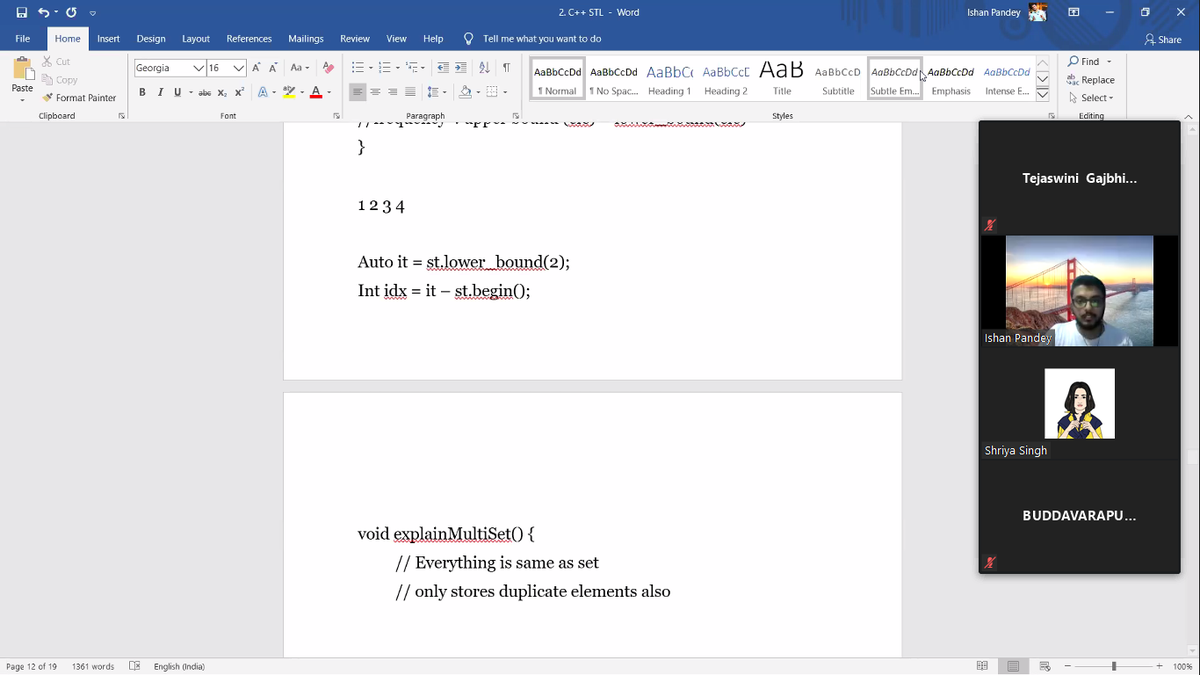This screenshot has height=675, width=1200.
Task: Toggle bold formatting
Action: 143,91
